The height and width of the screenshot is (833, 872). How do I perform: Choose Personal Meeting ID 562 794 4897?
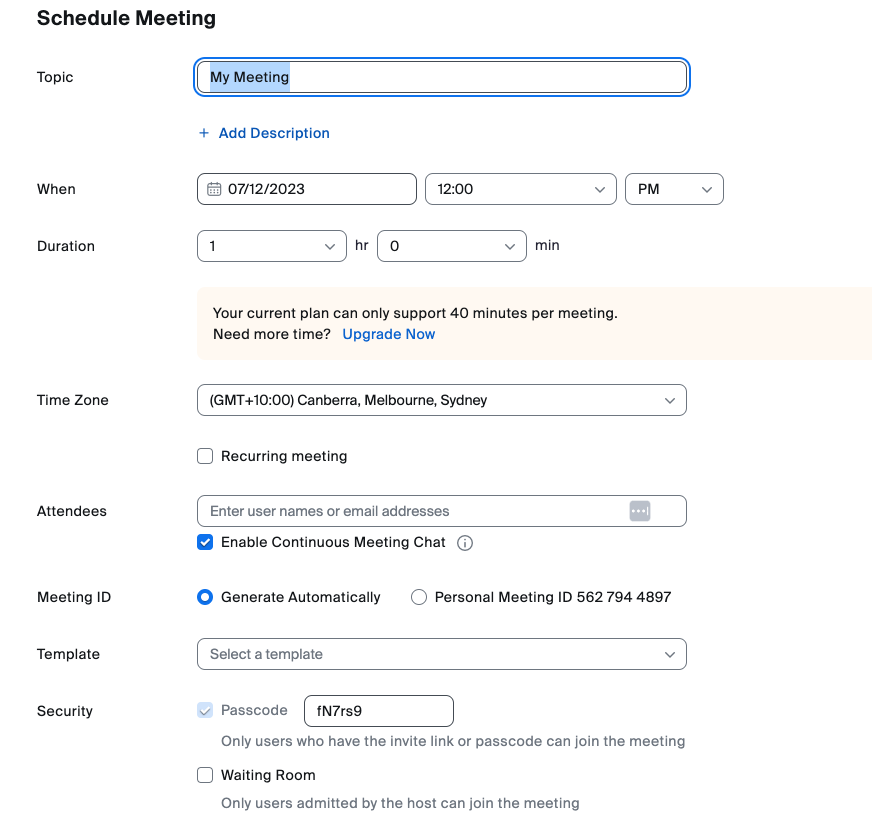point(419,597)
